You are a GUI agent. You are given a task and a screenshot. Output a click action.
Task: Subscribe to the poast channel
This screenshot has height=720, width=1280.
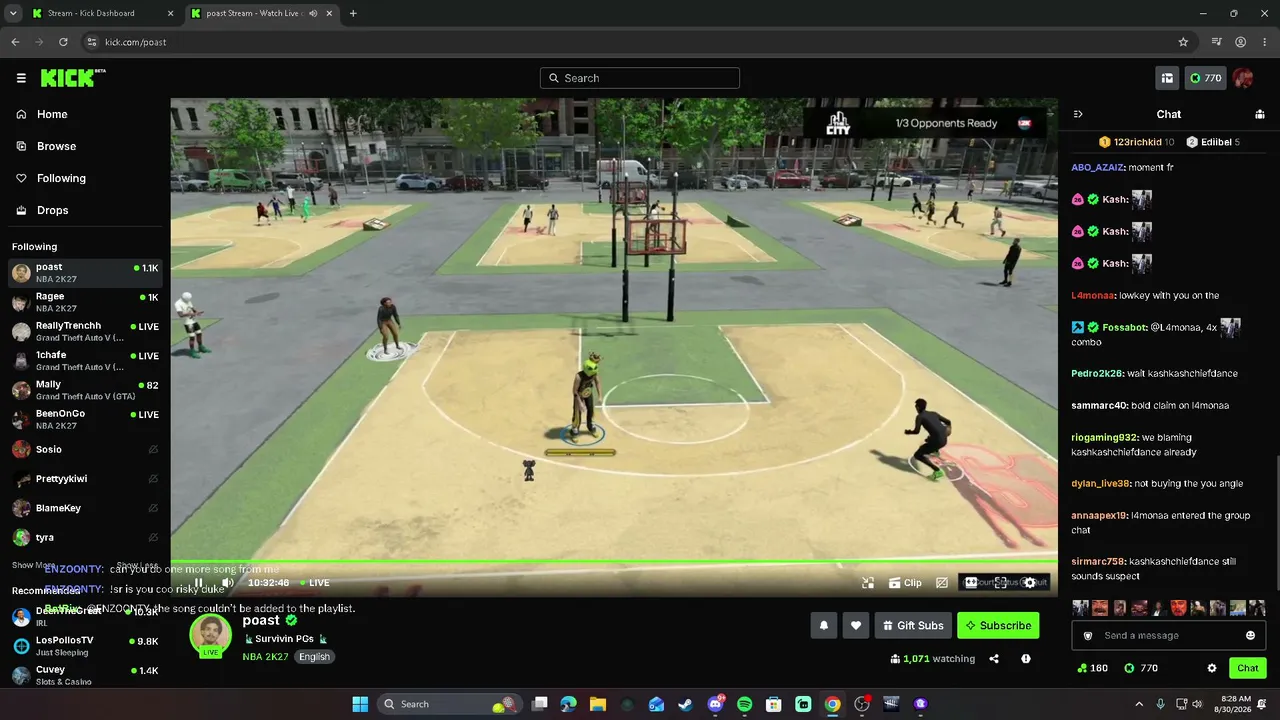pos(998,626)
